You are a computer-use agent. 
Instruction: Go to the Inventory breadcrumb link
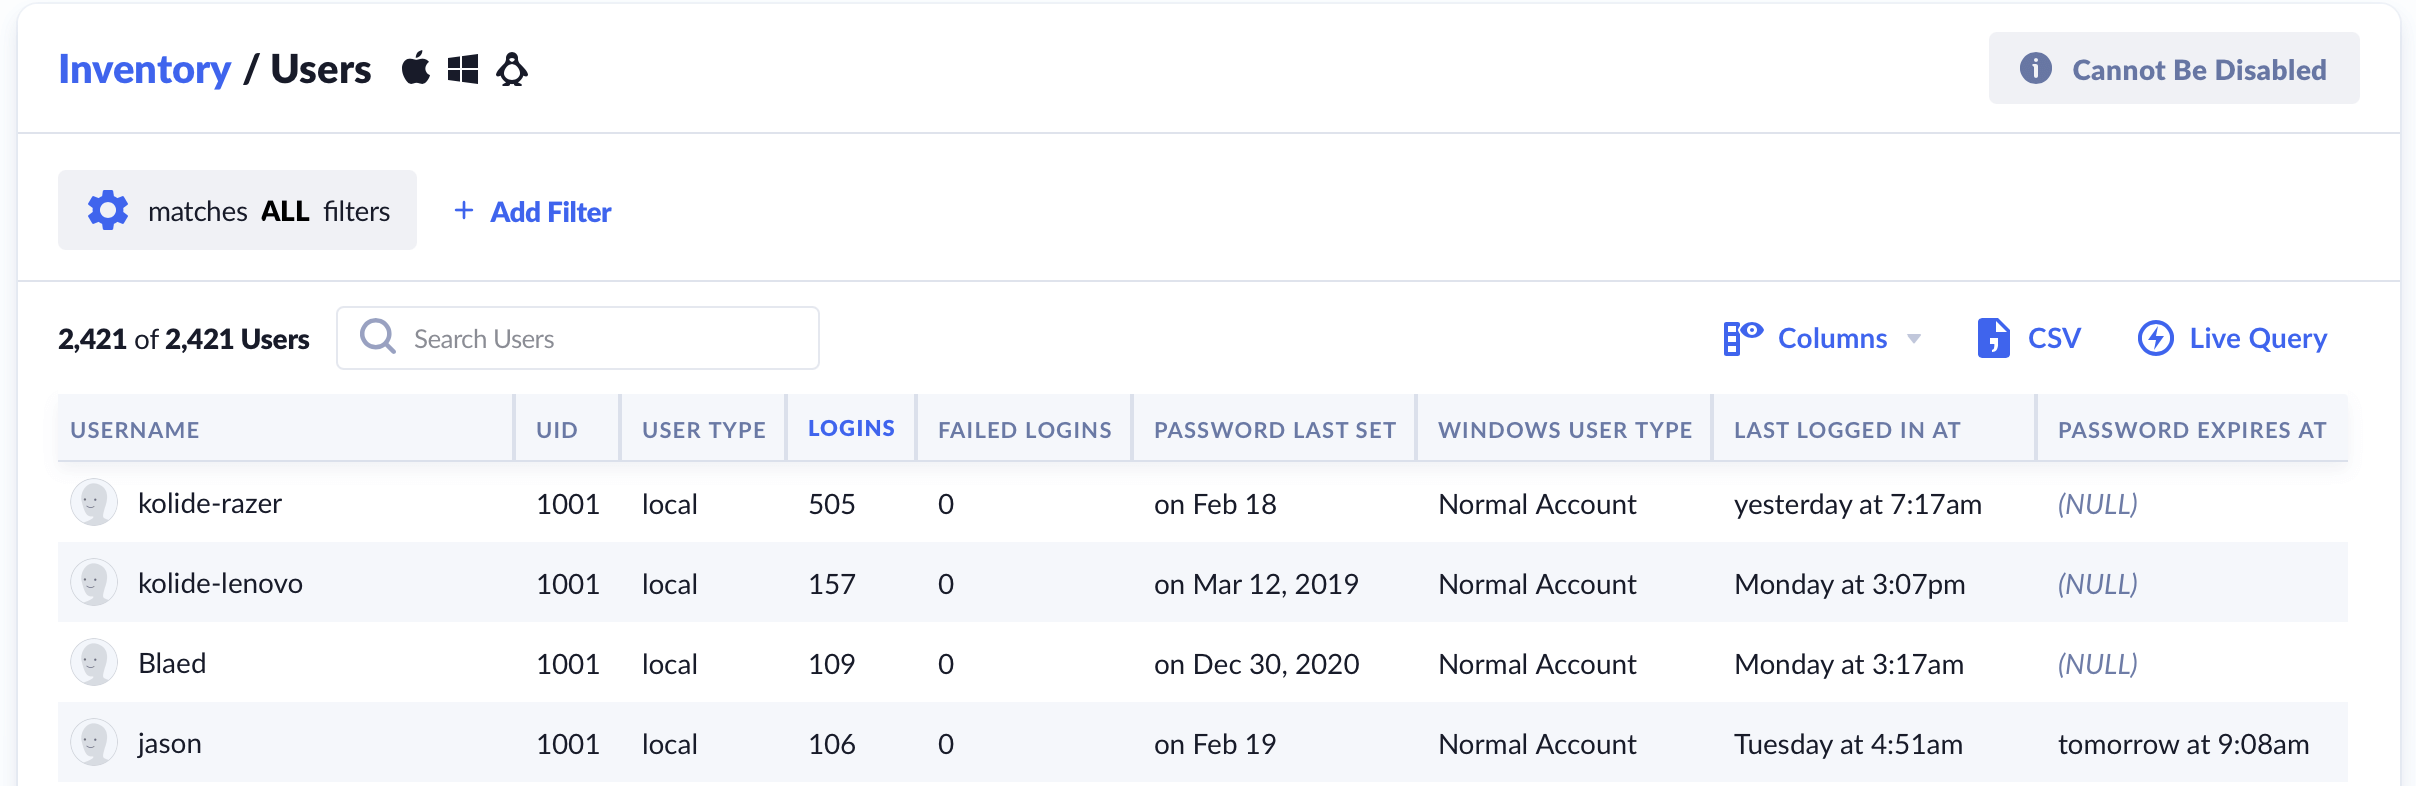(144, 69)
